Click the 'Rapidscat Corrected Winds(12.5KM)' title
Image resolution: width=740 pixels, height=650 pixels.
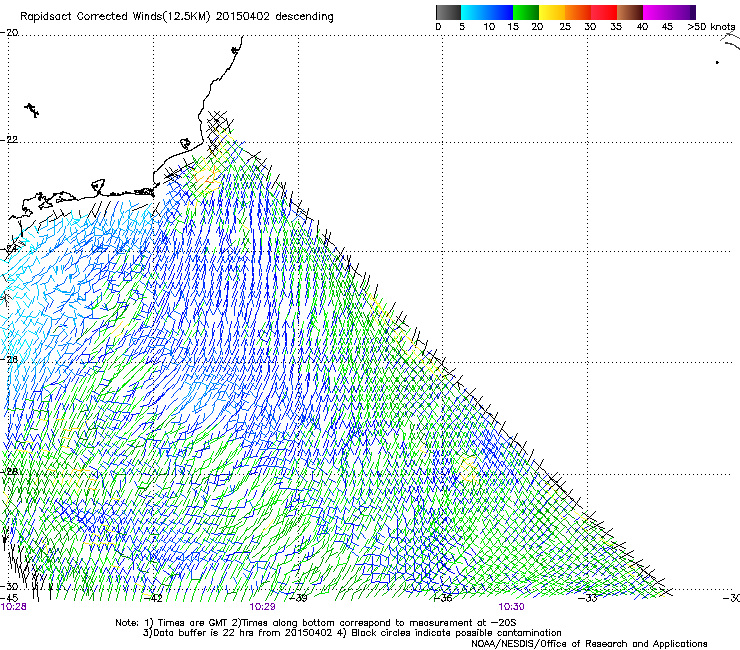coord(115,17)
